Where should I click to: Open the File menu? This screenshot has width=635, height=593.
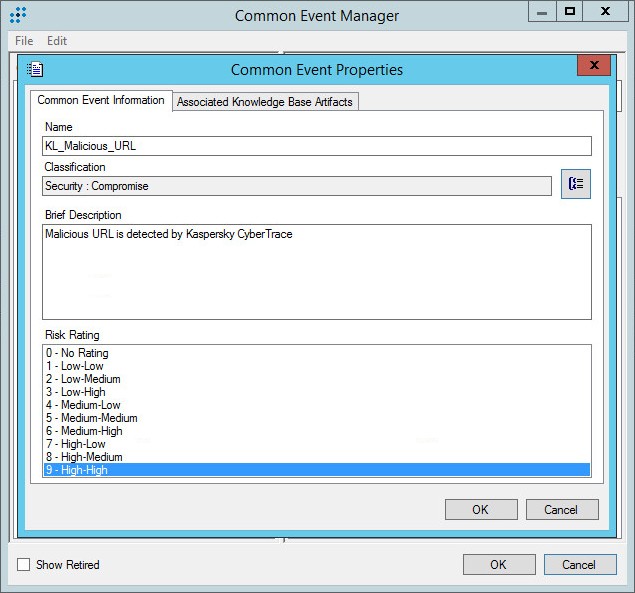pyautogui.click(x=24, y=41)
